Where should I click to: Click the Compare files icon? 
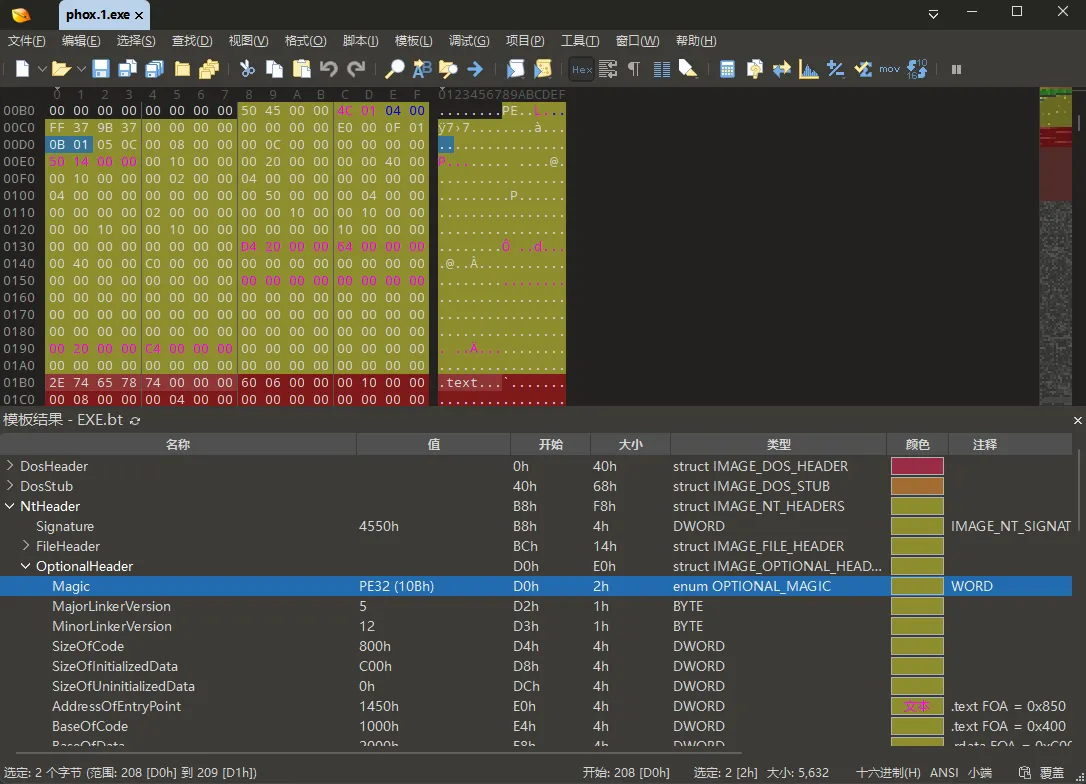[x=754, y=69]
